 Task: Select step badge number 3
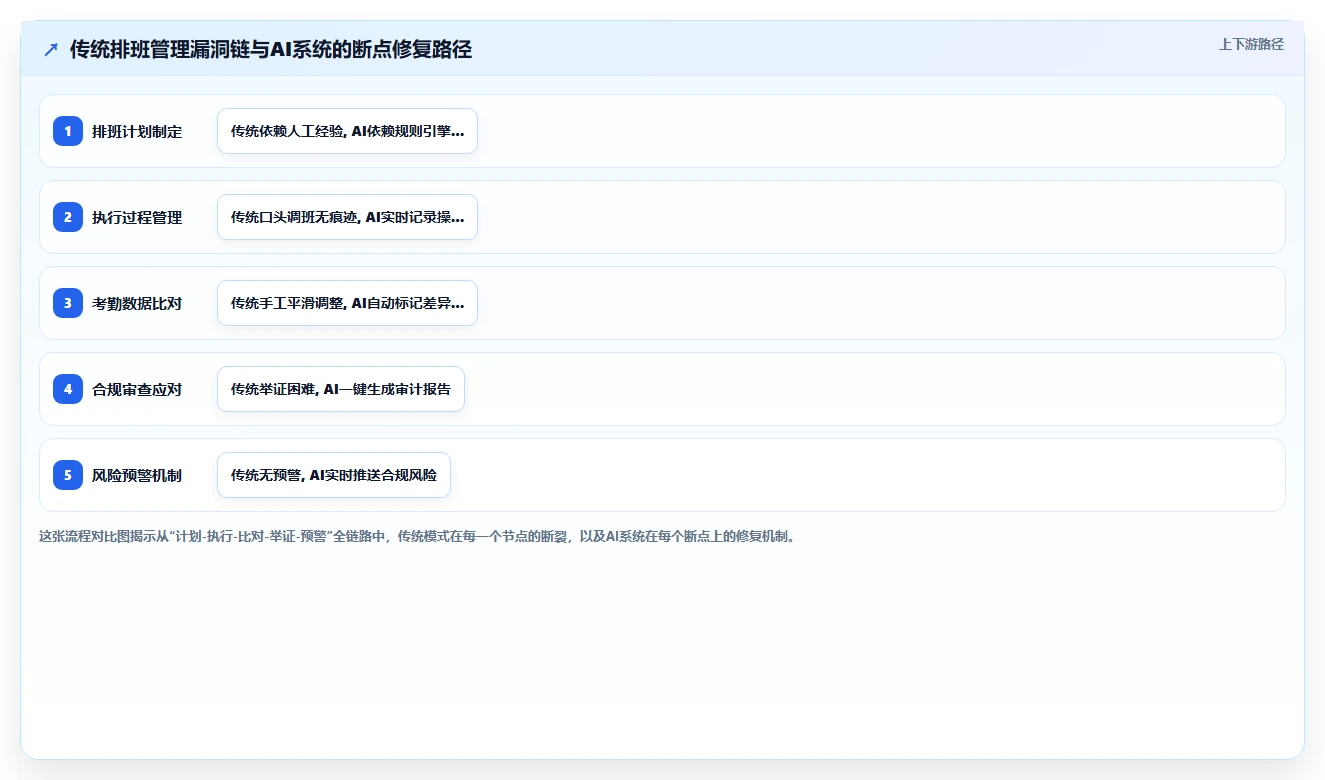click(x=68, y=303)
